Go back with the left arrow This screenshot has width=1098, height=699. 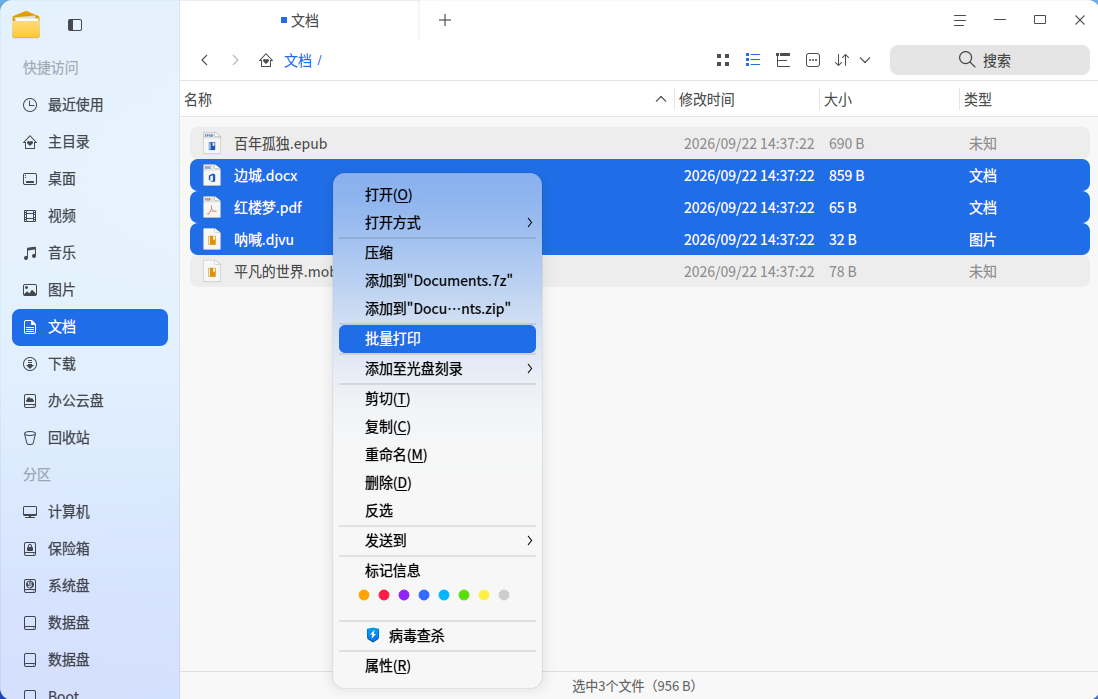point(204,60)
